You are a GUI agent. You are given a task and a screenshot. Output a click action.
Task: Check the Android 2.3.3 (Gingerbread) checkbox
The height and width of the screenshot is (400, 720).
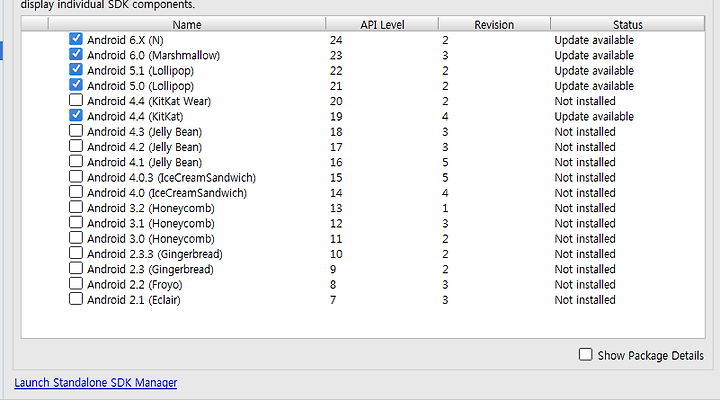pyautogui.click(x=76, y=253)
